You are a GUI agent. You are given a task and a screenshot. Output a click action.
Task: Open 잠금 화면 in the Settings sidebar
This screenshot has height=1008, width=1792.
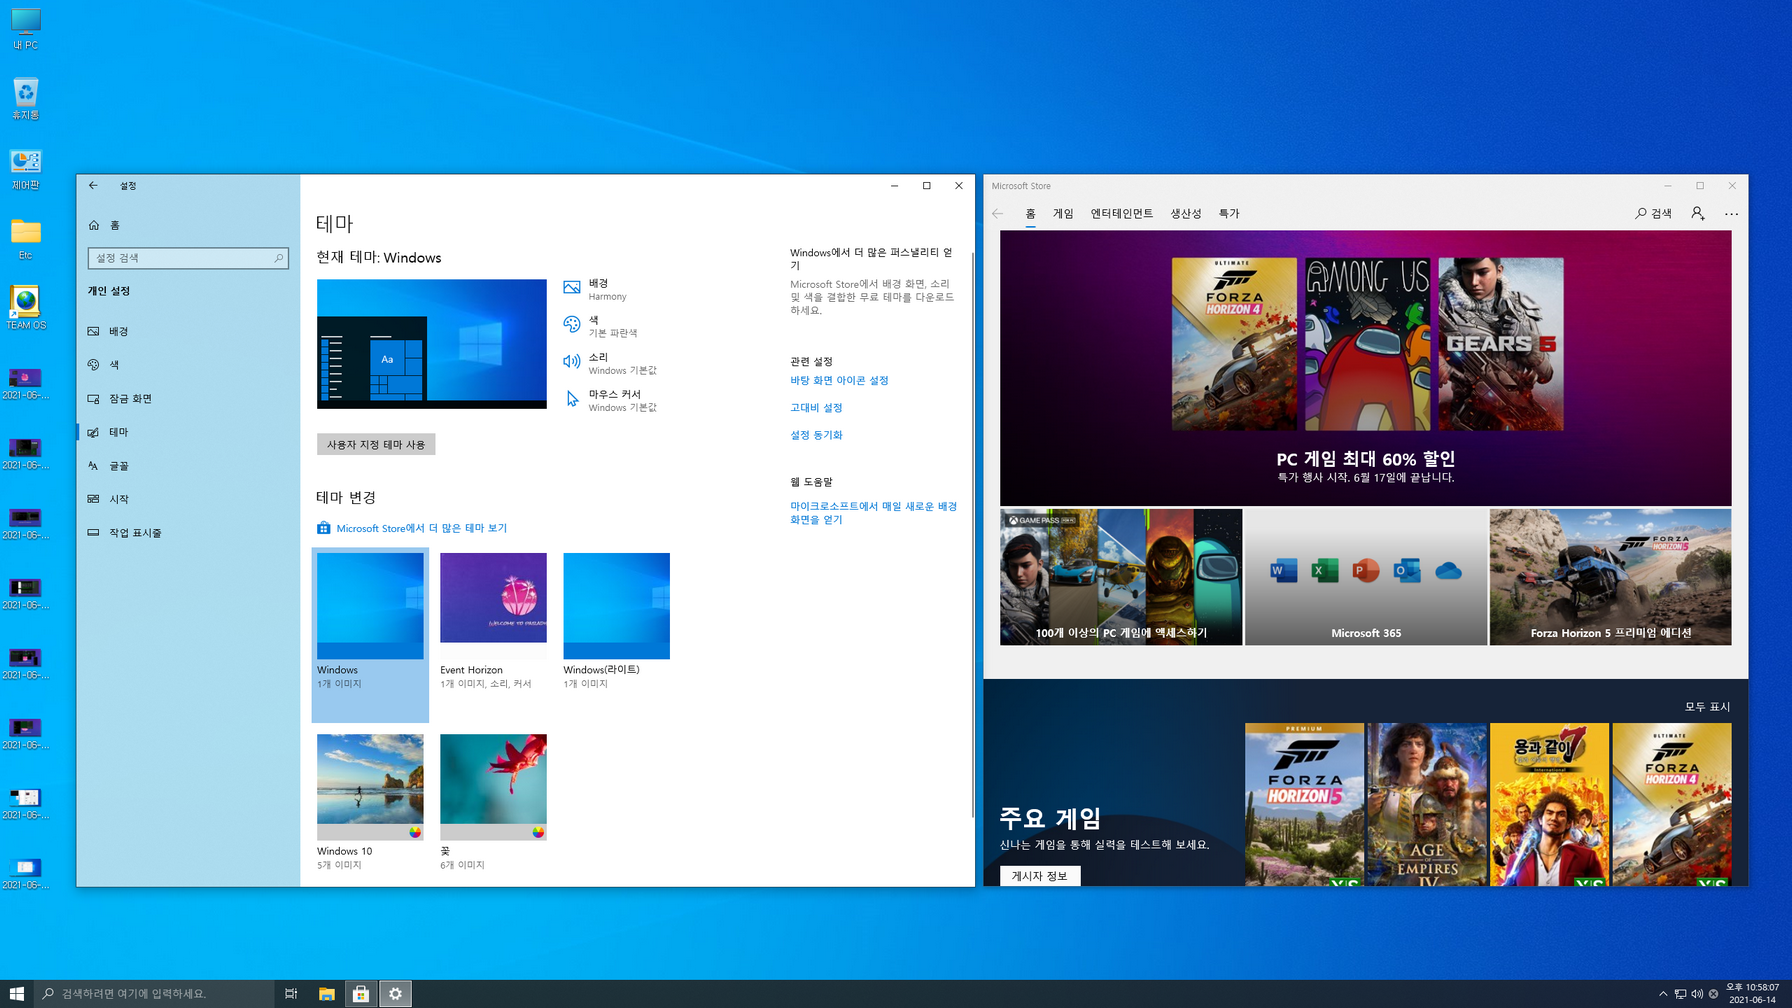point(188,398)
